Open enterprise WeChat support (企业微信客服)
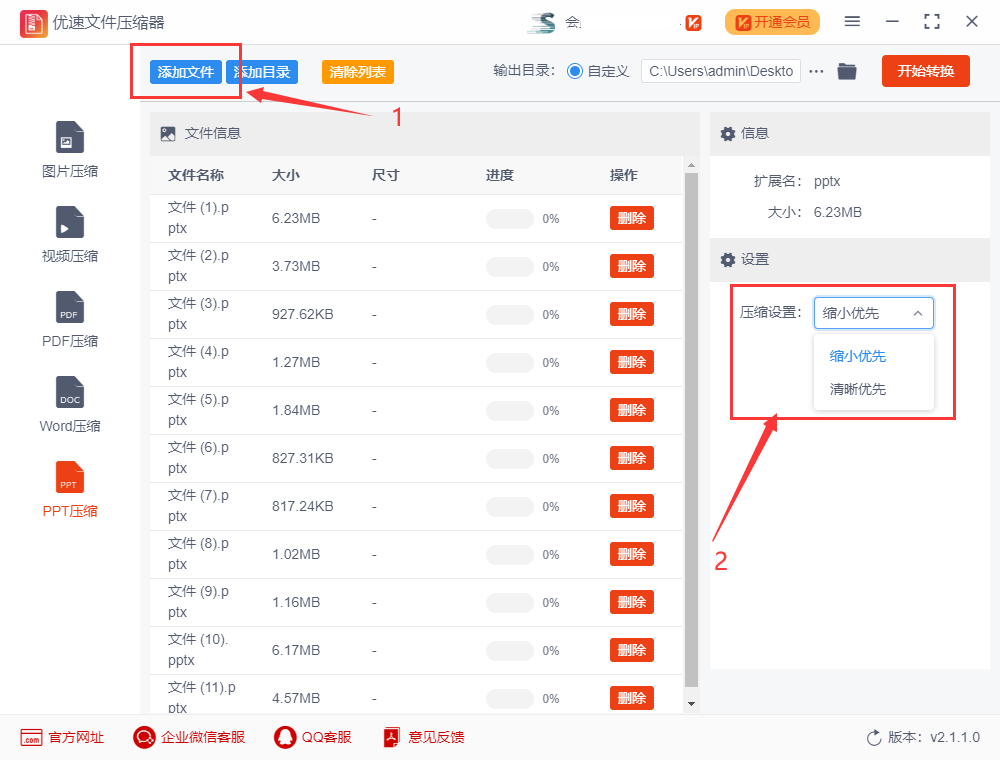The image size is (1000, 760). [x=189, y=738]
